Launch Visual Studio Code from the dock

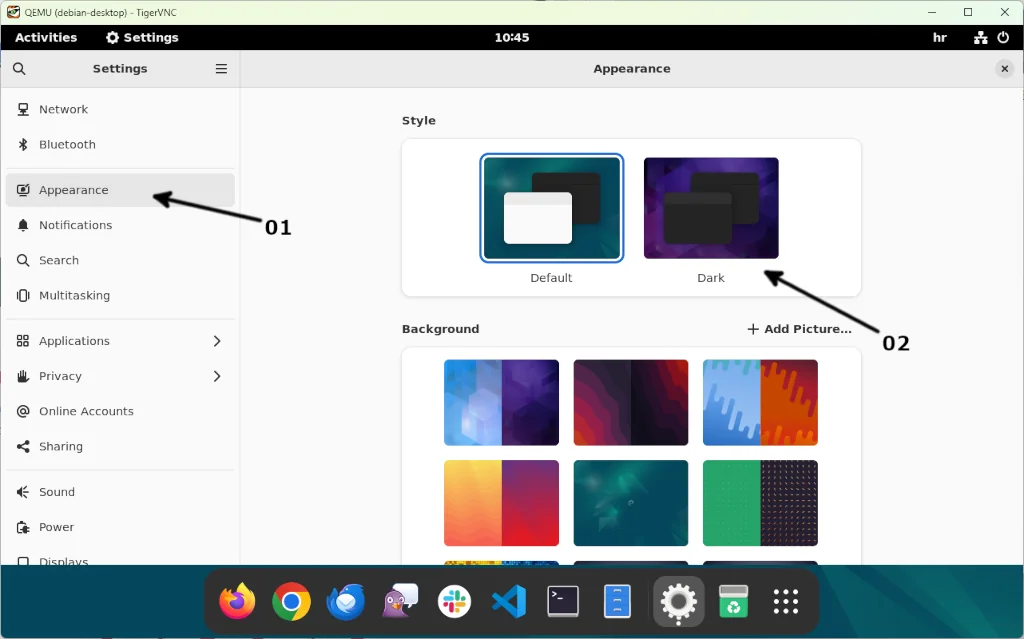(508, 601)
